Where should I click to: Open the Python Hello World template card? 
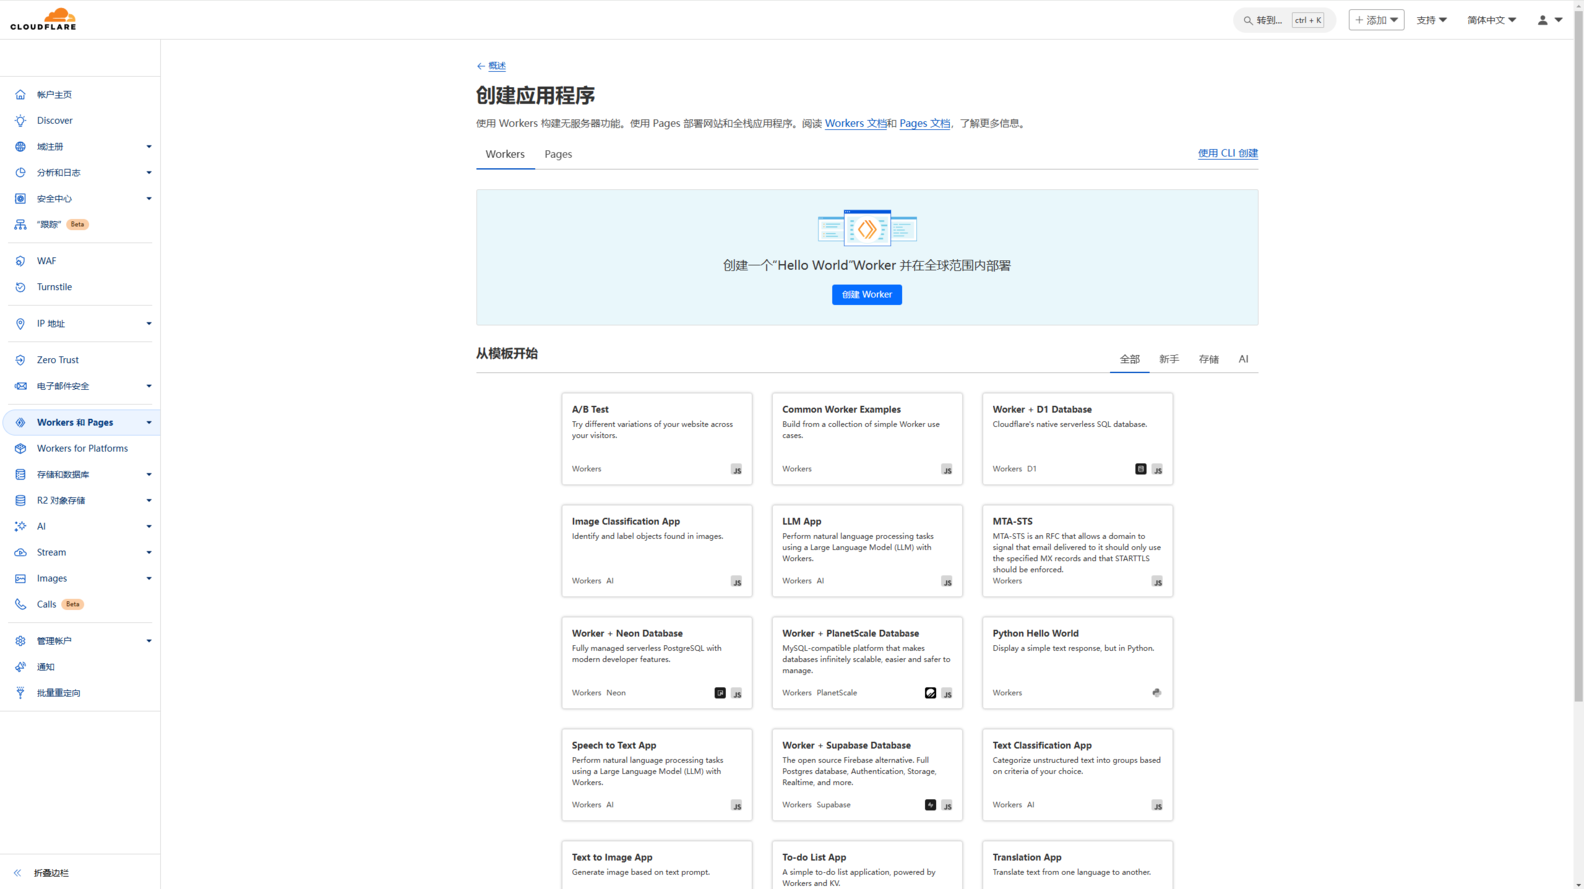[1077, 663]
